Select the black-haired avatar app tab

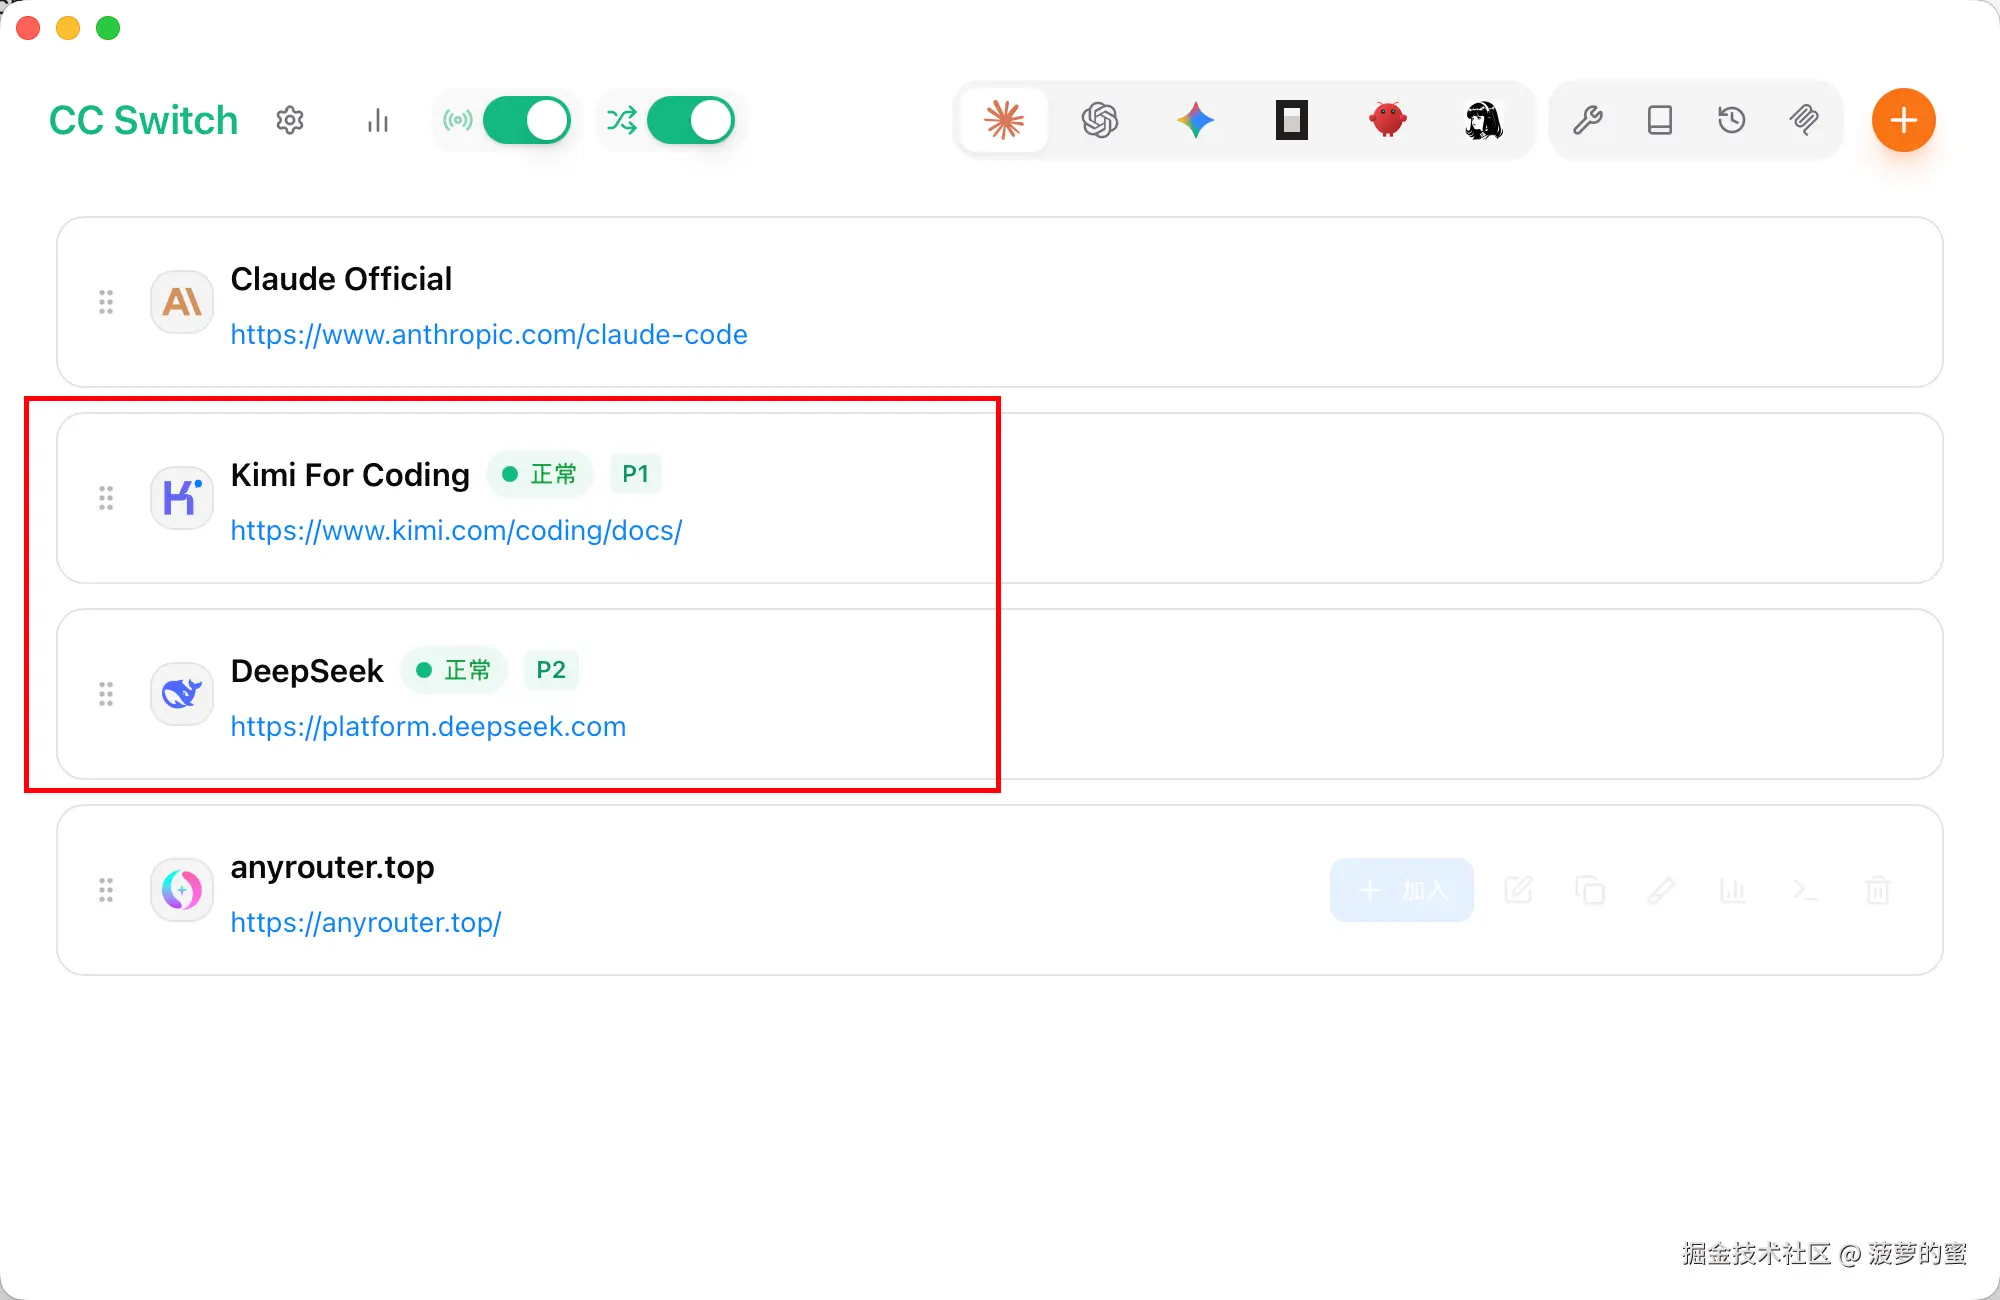pos(1484,120)
